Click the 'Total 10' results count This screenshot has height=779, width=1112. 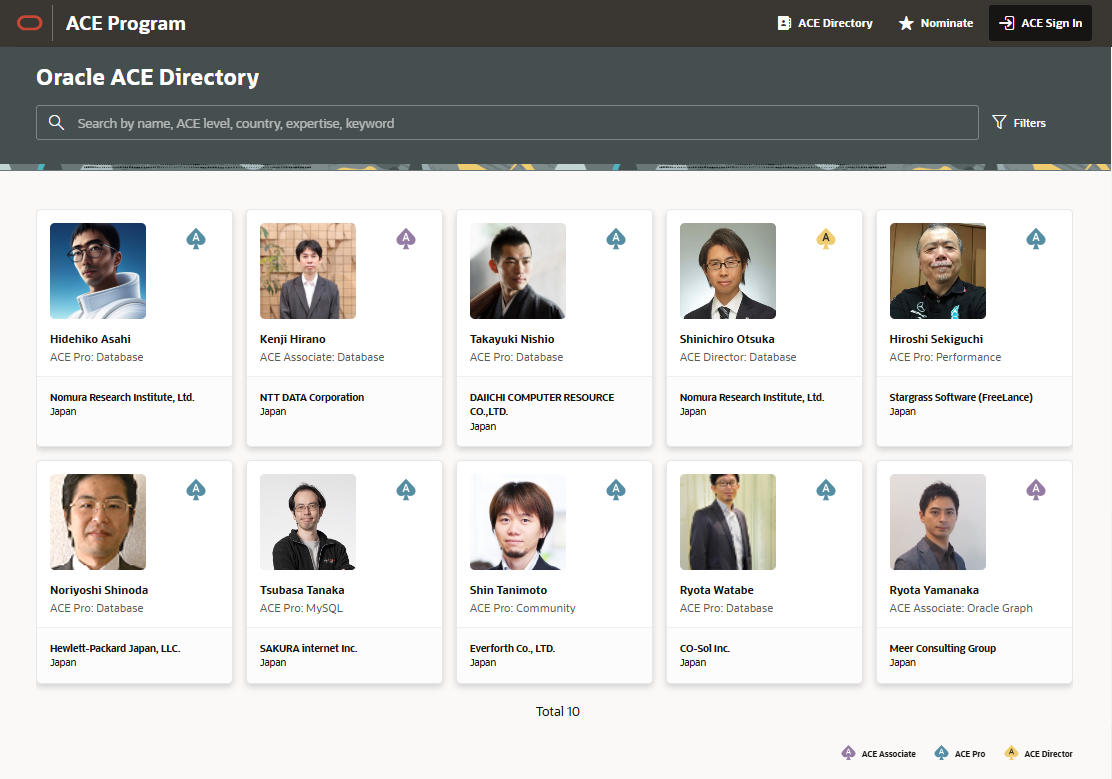pyautogui.click(x=557, y=712)
